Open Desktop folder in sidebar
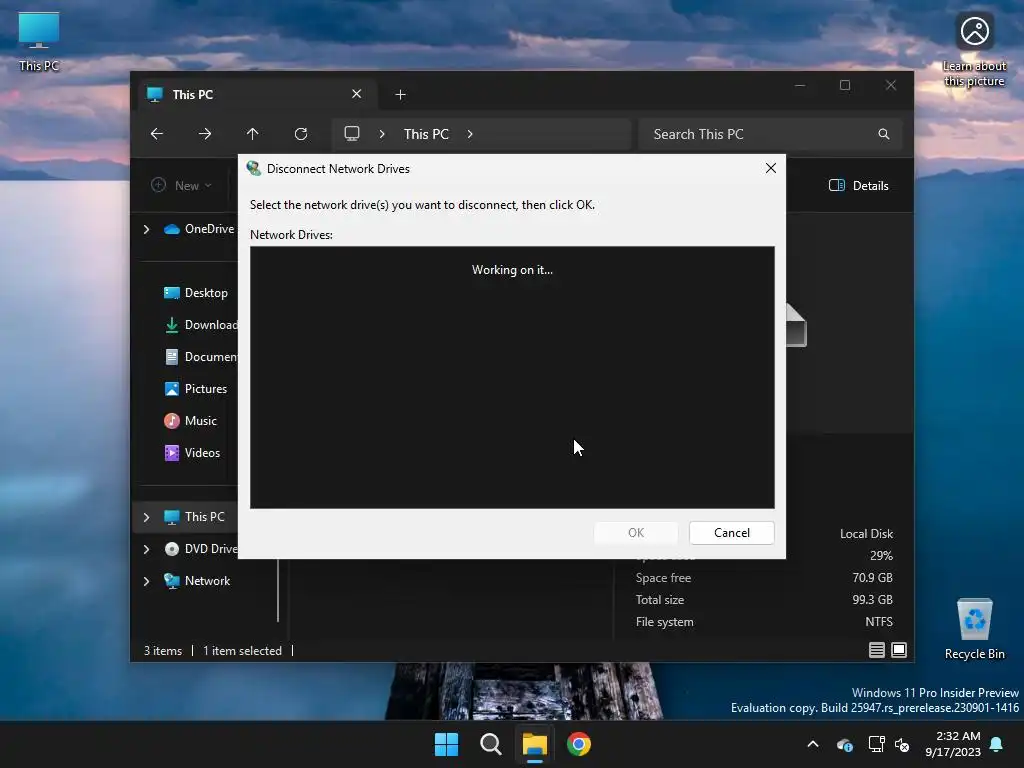This screenshot has width=1024, height=768. pyautogui.click(x=196, y=293)
